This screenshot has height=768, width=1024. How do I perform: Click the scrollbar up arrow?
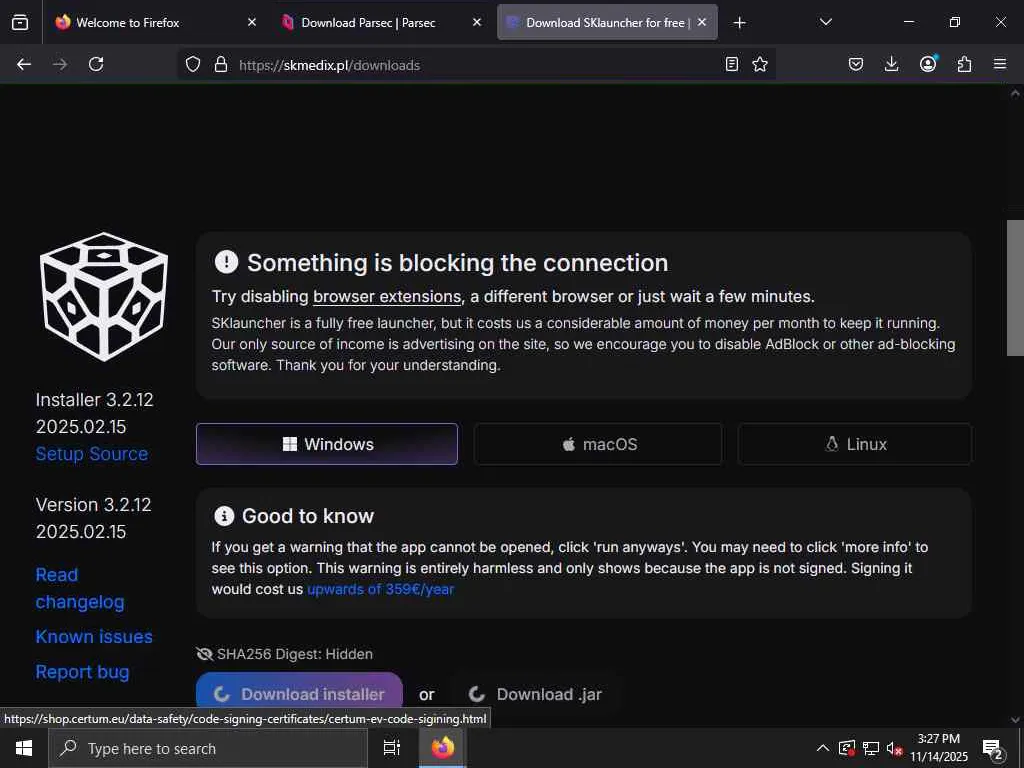click(1015, 93)
